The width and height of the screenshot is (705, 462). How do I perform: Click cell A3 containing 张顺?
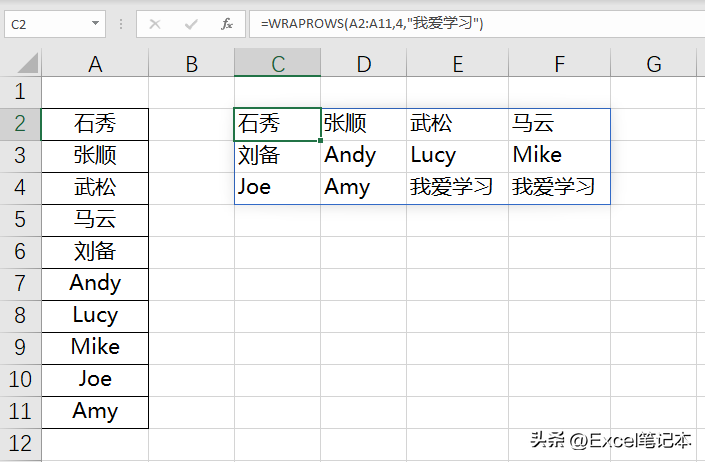[x=95, y=156]
